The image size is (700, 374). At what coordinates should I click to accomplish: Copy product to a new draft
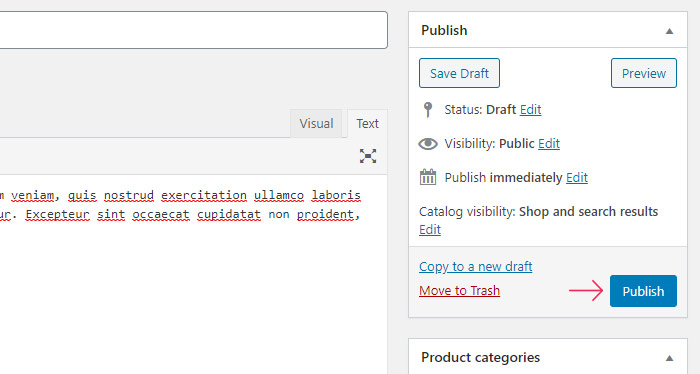click(x=475, y=266)
